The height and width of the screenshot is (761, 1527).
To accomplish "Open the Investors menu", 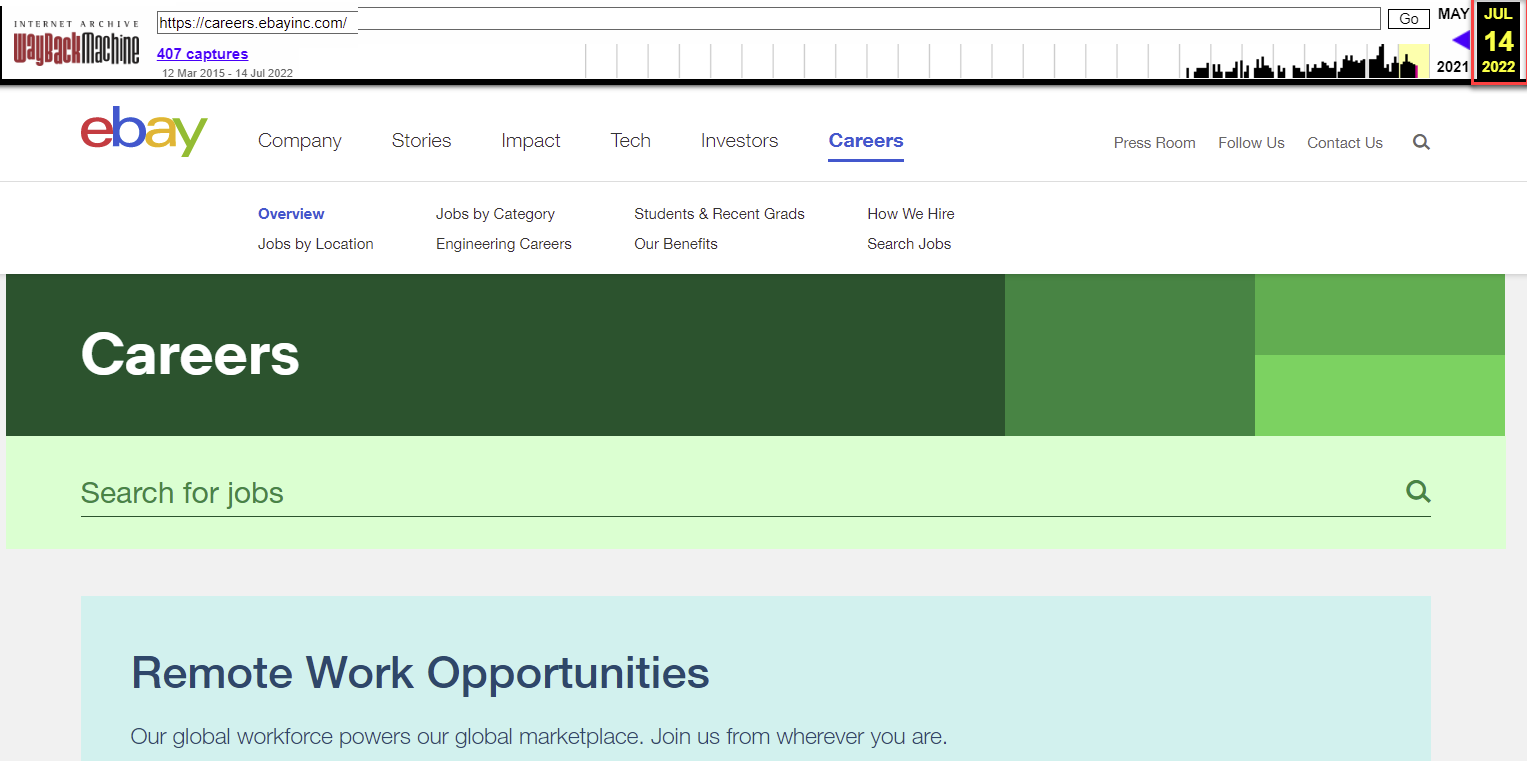I will click(x=739, y=141).
